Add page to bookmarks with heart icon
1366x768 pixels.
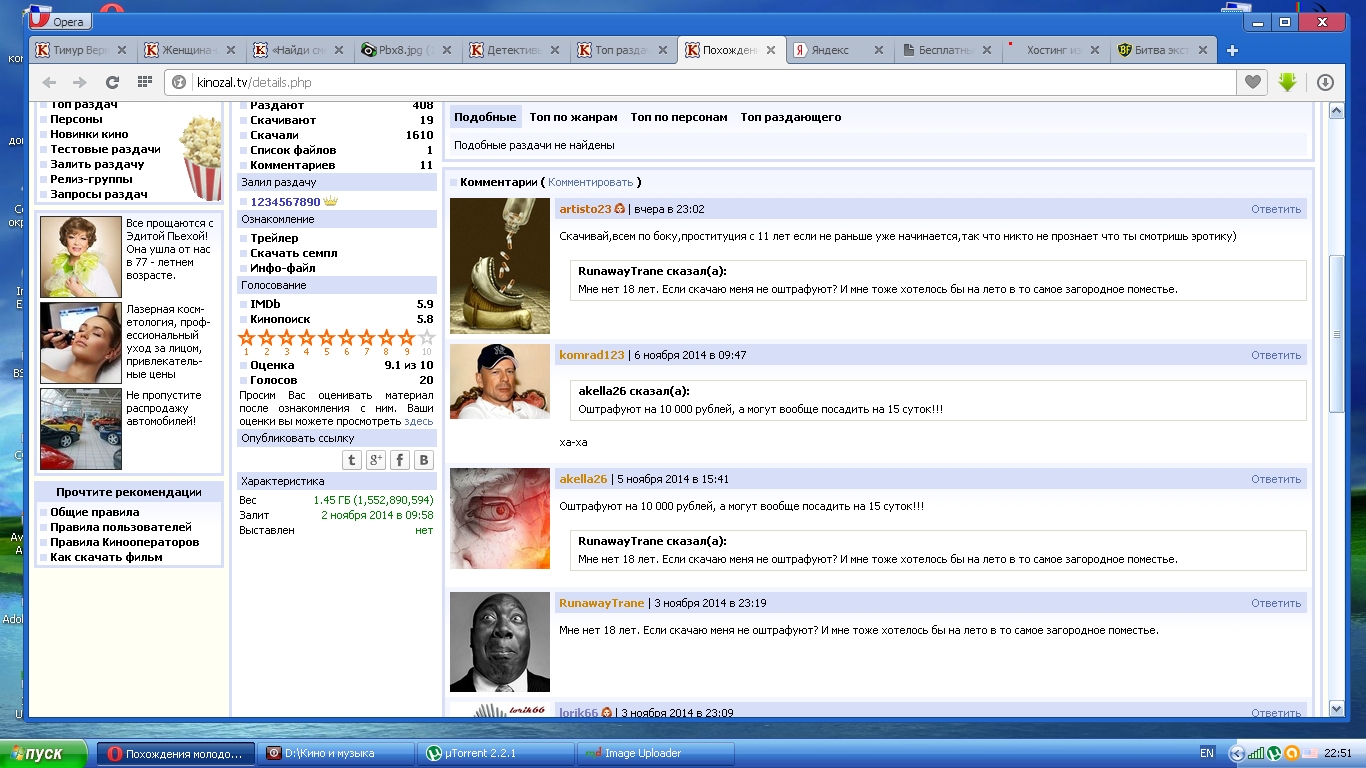[1252, 83]
